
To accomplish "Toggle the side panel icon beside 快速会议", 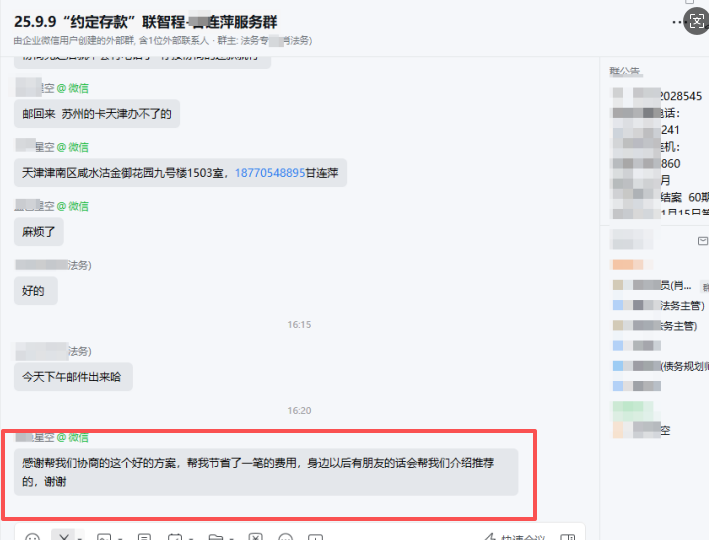I will (x=567, y=537).
